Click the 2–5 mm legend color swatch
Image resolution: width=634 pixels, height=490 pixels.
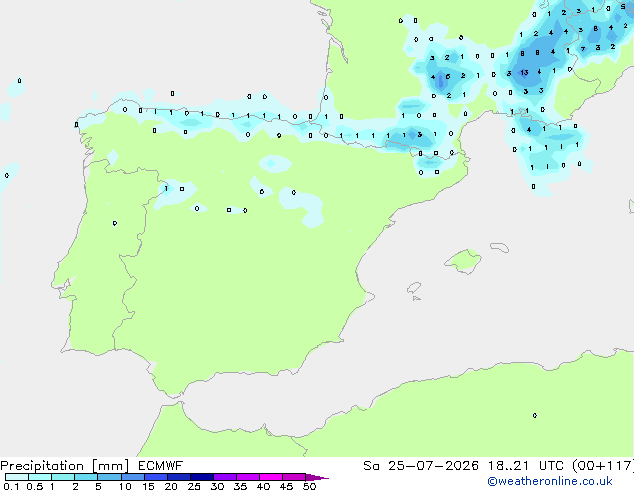click(86, 477)
